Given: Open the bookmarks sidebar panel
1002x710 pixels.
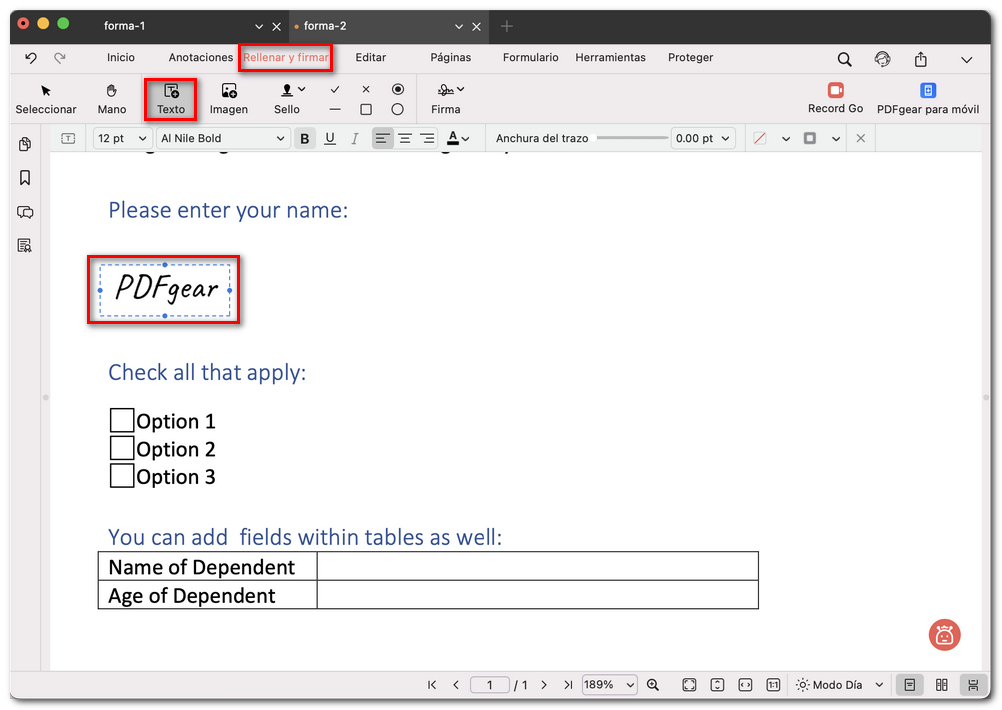Looking at the screenshot, I should (25, 178).
